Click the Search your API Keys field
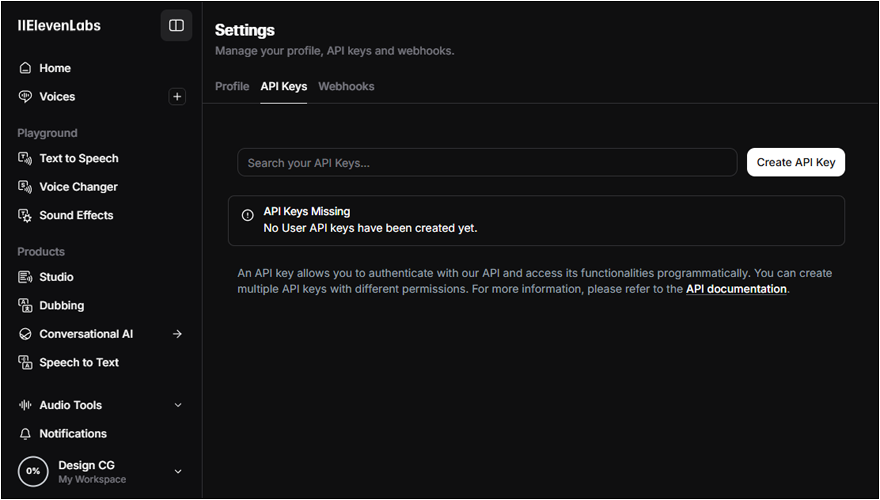The width and height of the screenshot is (880, 500). coord(487,163)
